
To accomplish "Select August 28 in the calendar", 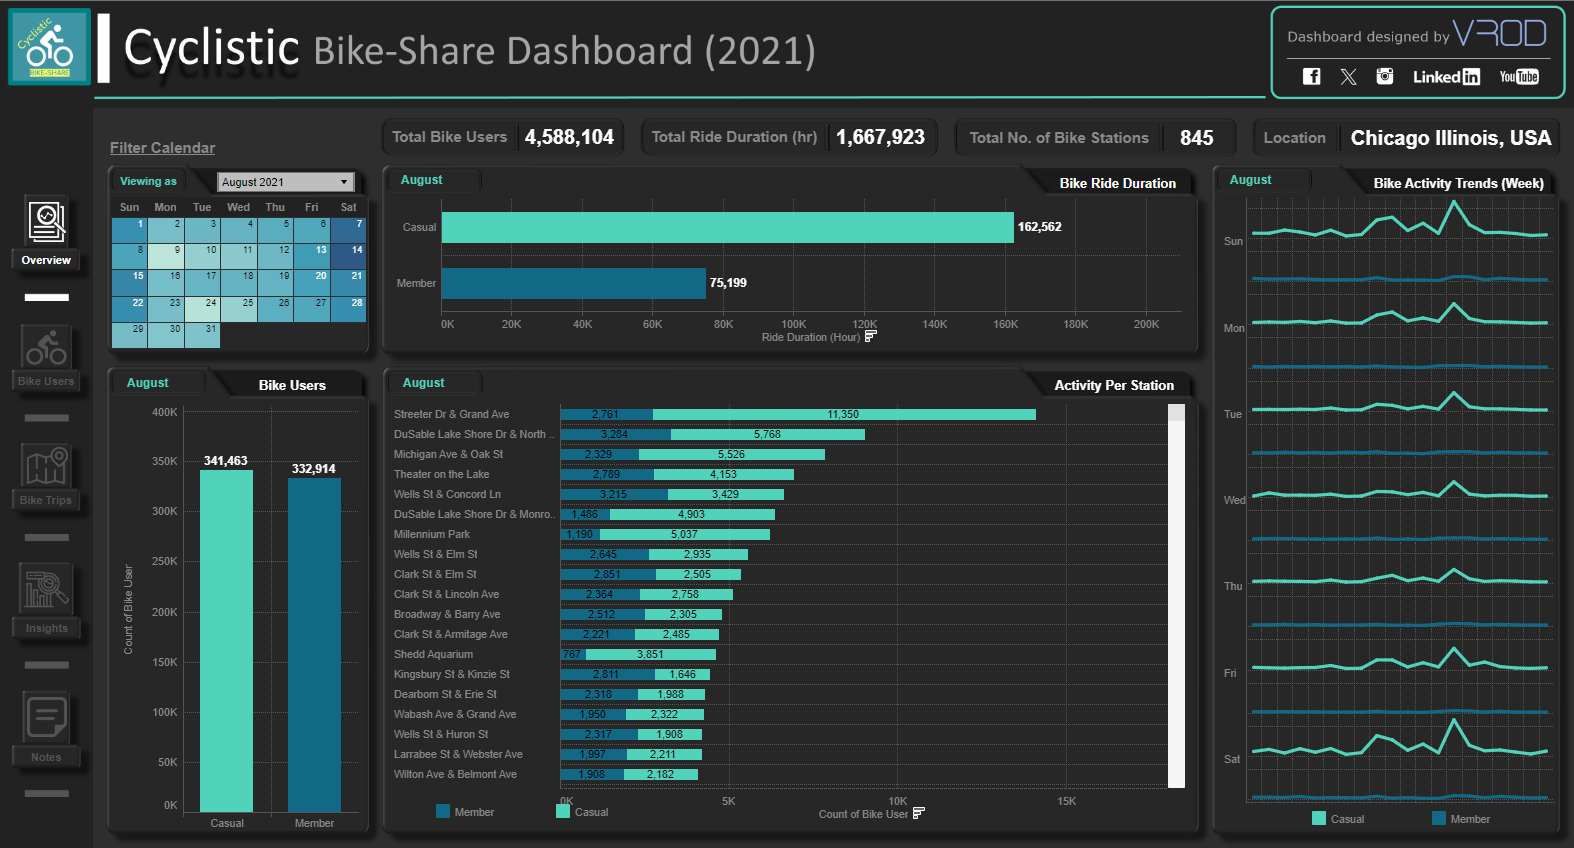I will [348, 309].
